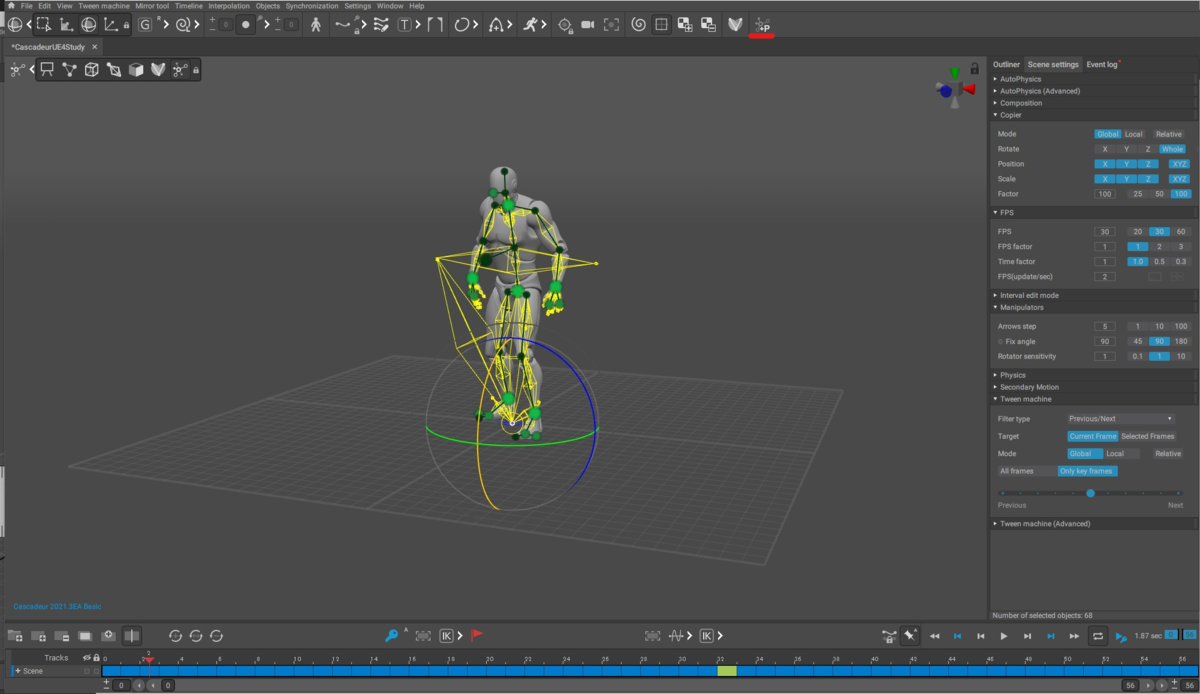Click the camera icon in top toolbar
Viewport: 1200px width, 694px height.
pyautogui.click(x=588, y=24)
